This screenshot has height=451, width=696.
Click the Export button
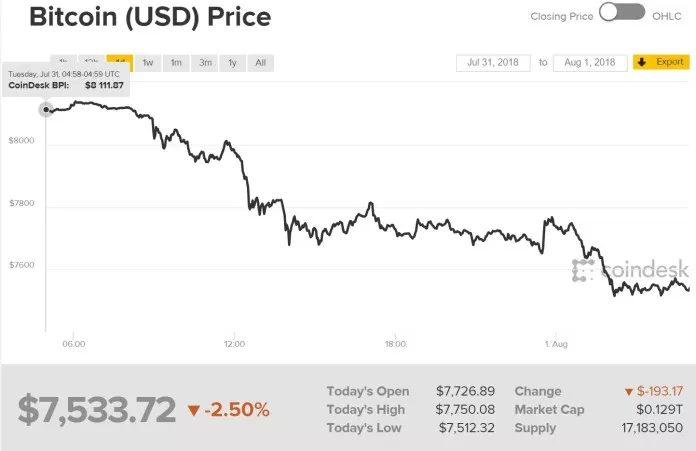(x=661, y=62)
